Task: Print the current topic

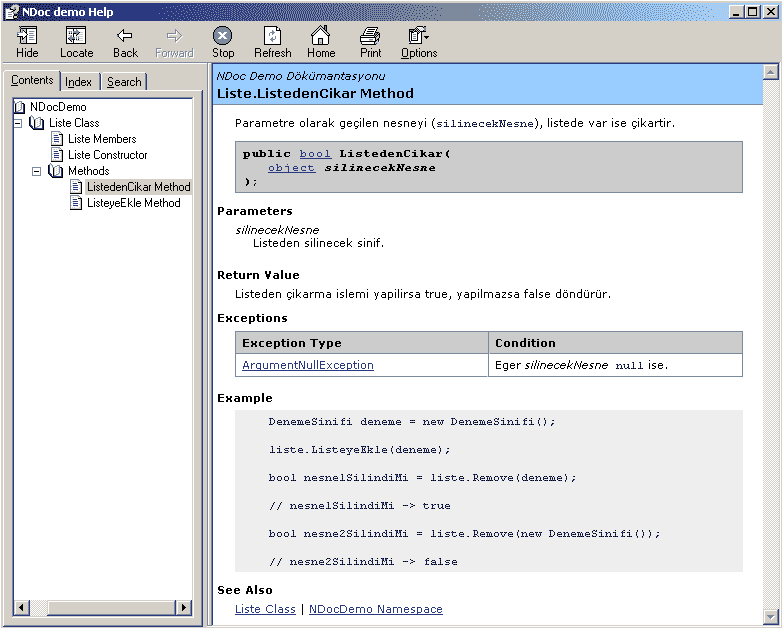Action: pos(370,36)
